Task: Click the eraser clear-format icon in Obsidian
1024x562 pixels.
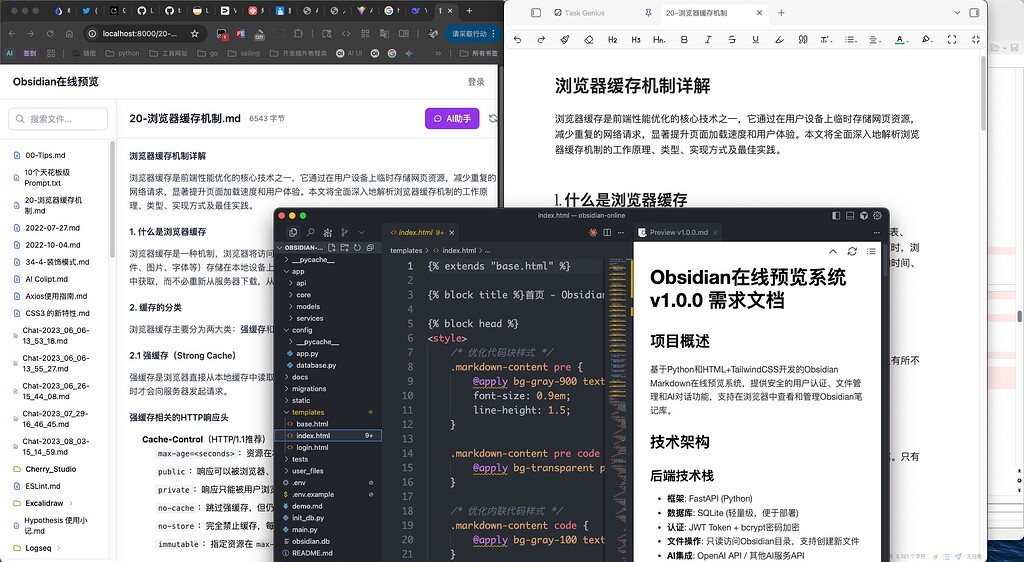Action: click(588, 40)
